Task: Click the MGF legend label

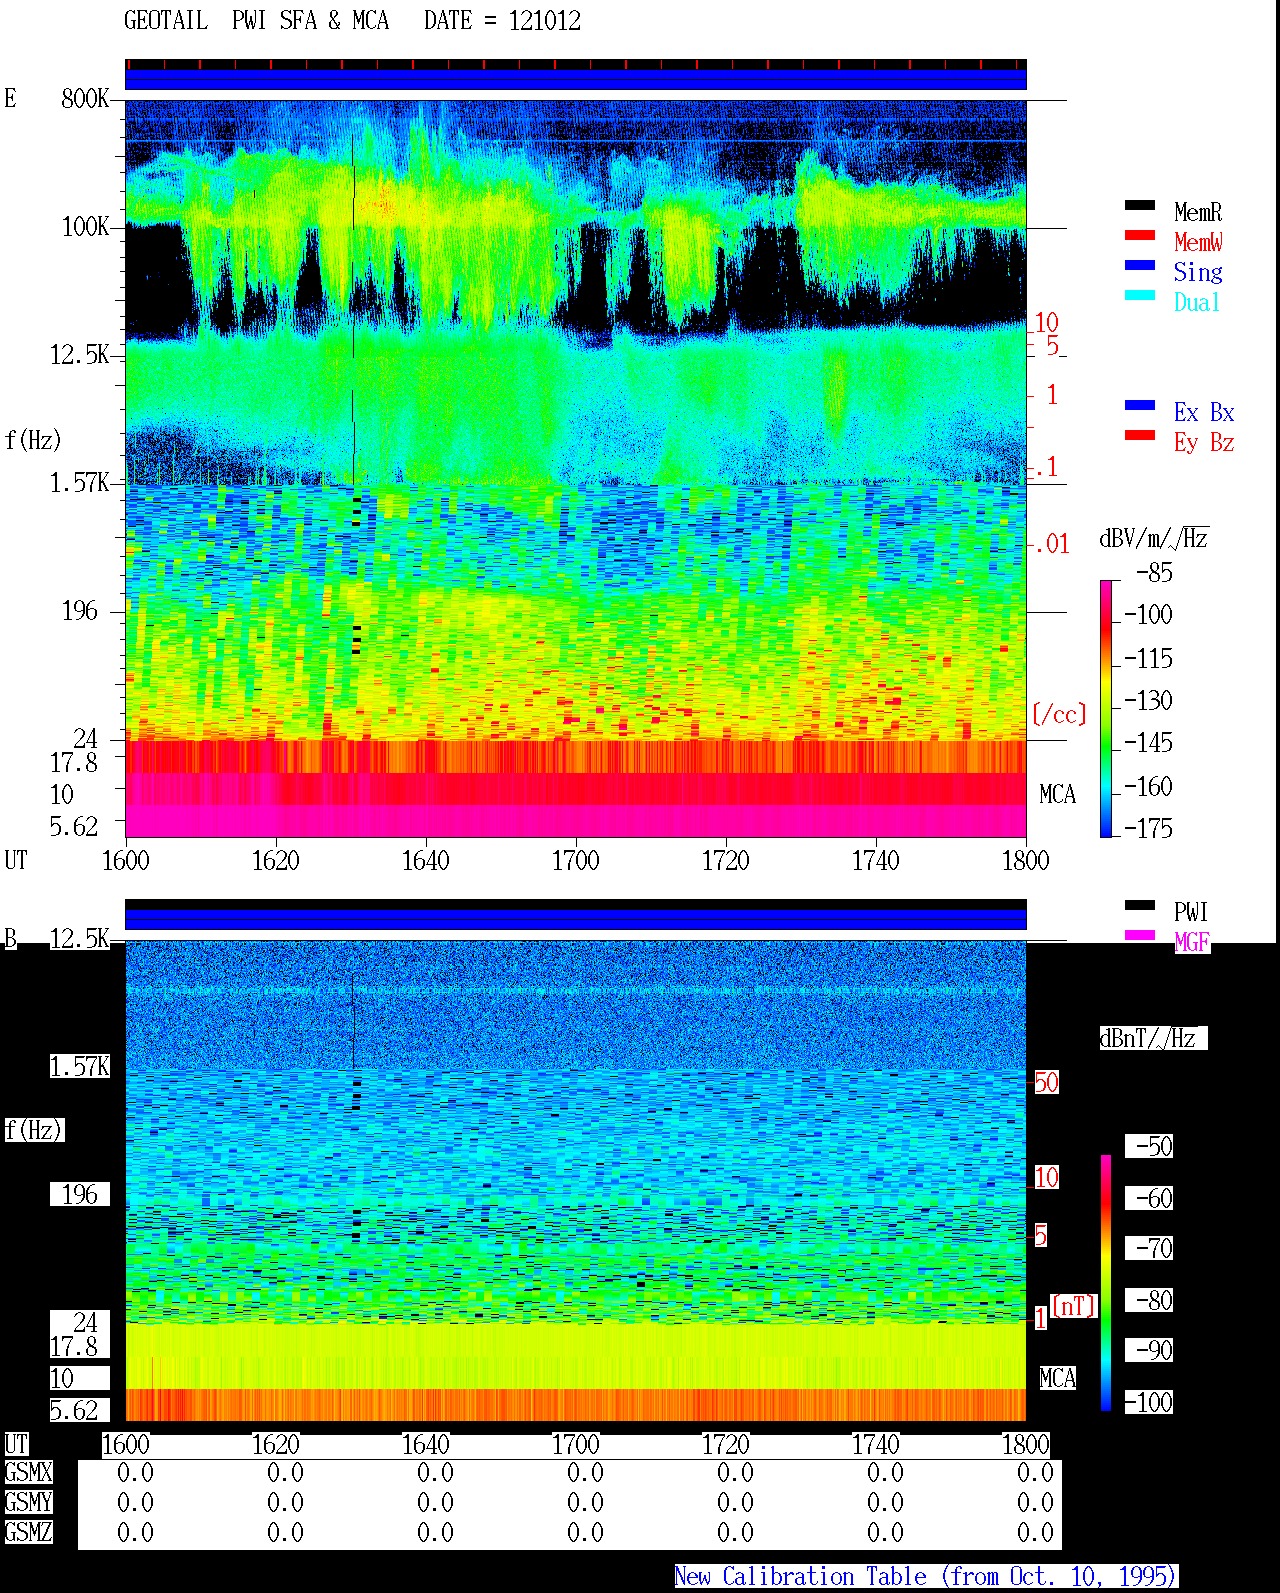Action: (x=1191, y=942)
